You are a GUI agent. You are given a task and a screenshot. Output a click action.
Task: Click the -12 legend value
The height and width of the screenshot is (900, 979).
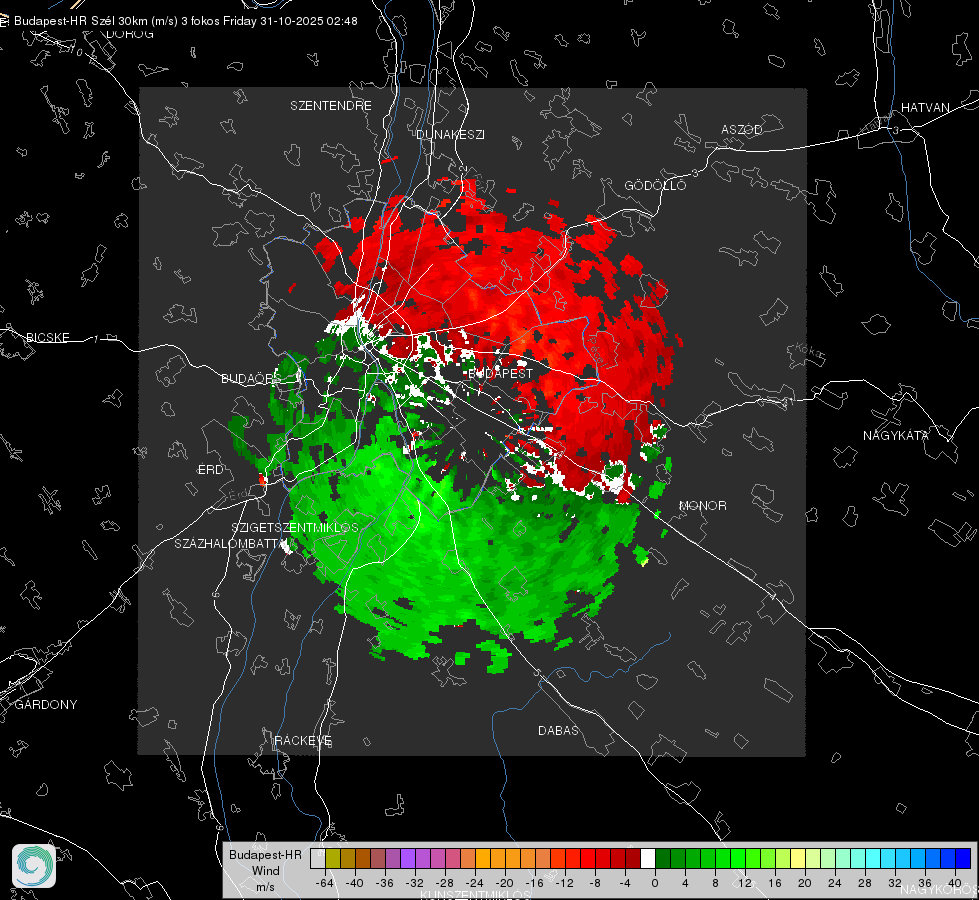564,883
